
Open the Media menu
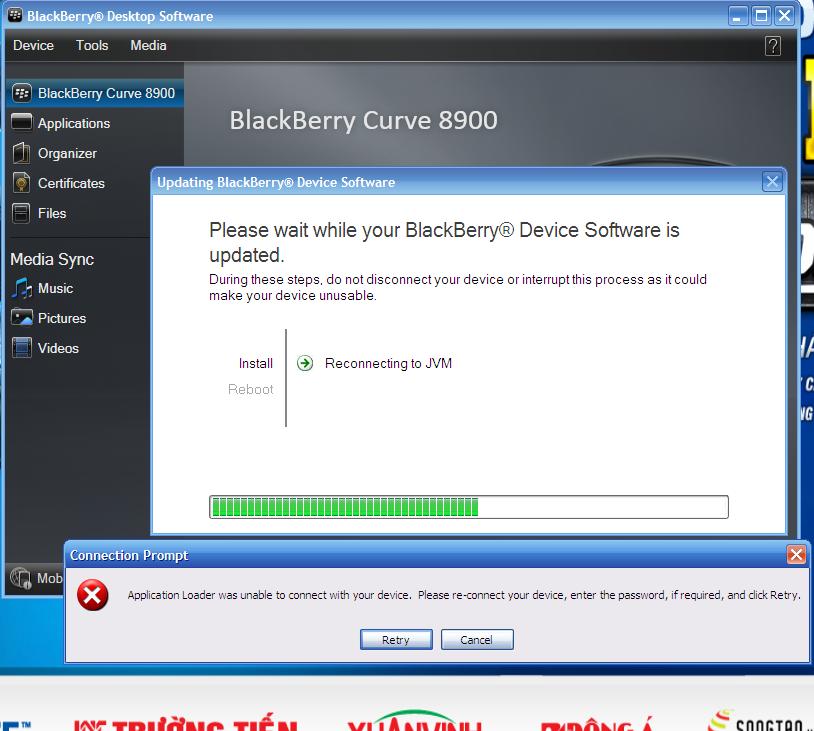pyautogui.click(x=148, y=45)
